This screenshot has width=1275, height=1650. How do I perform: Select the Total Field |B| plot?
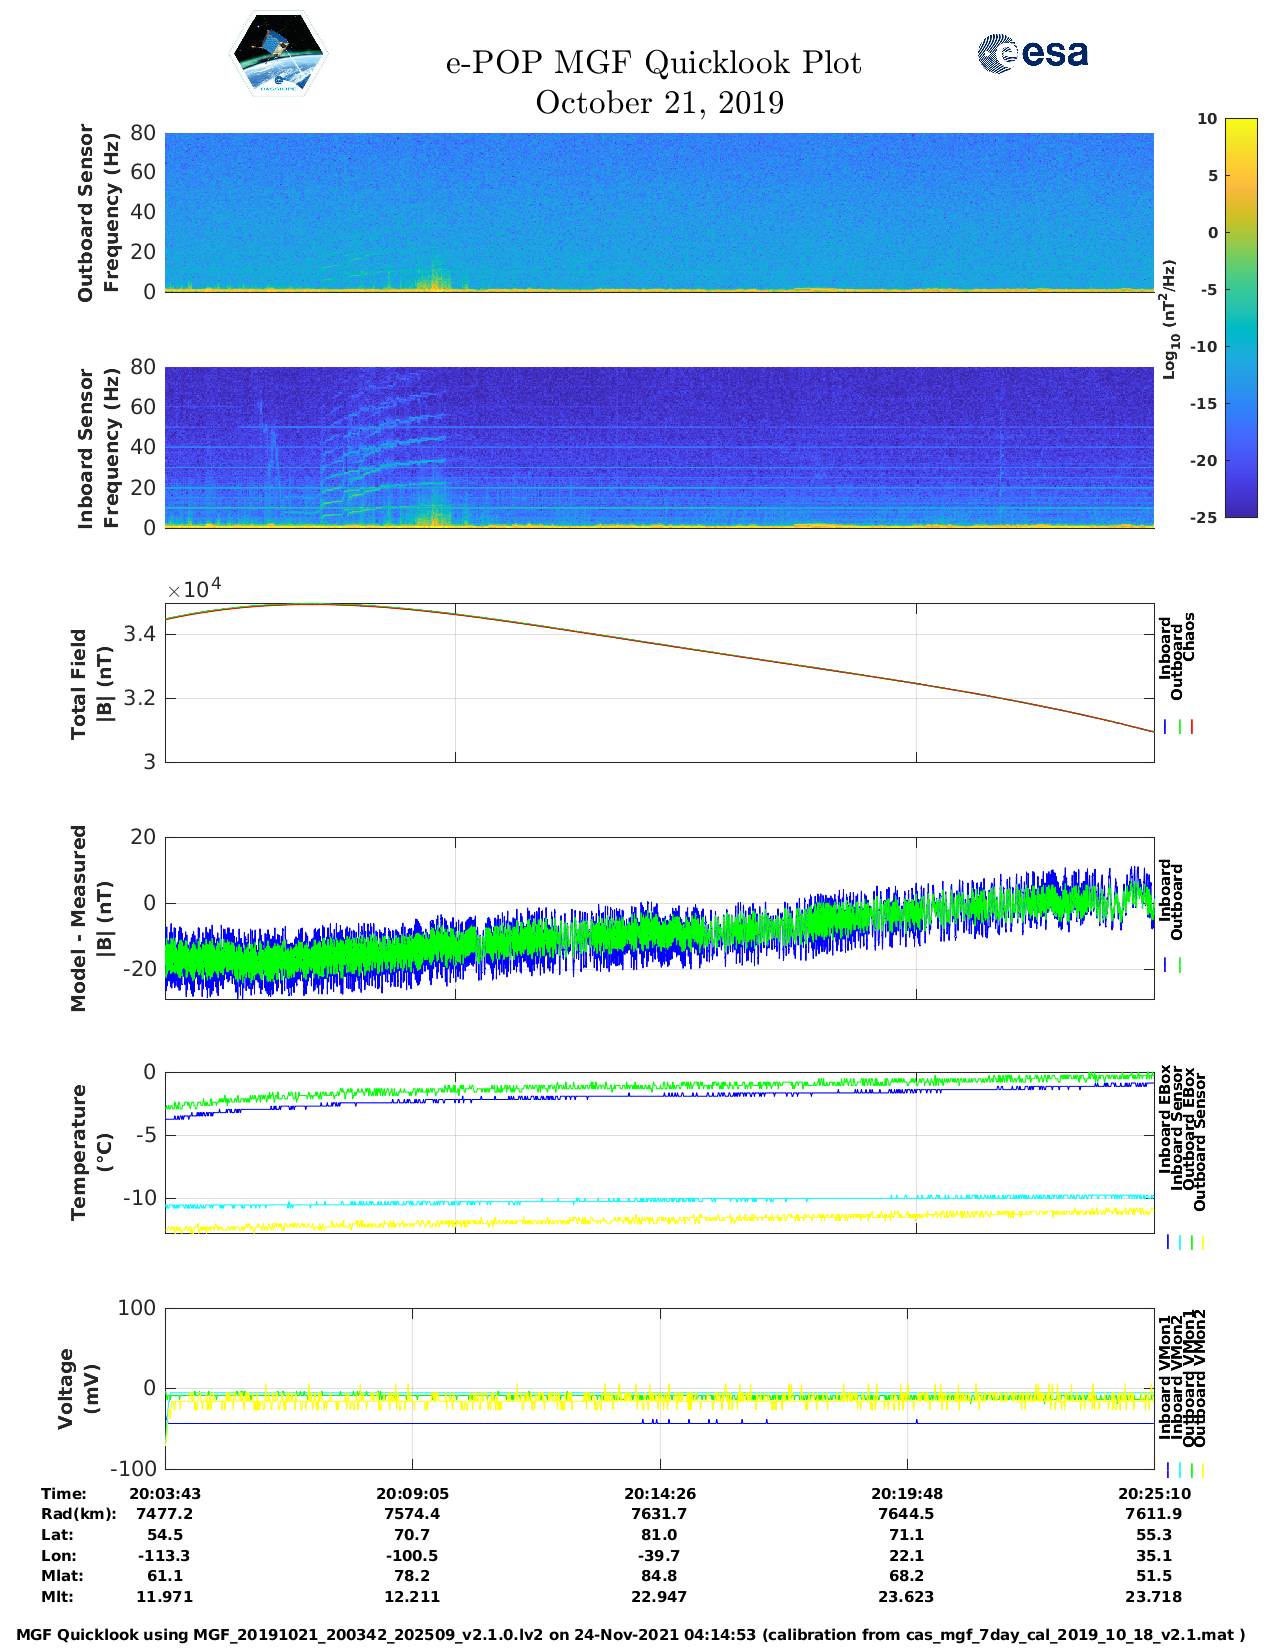tap(659, 682)
